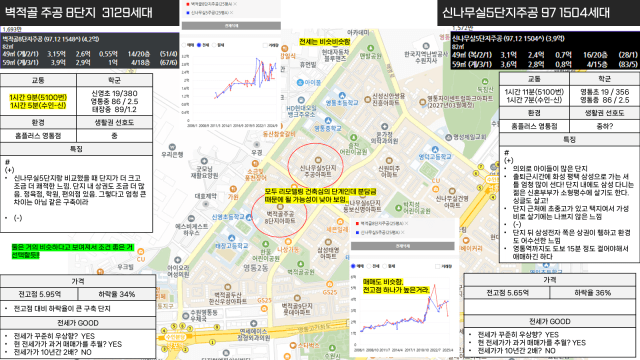Click the 에스비제스트하우스 marker icon
Viewport: 640px width, 360px height.
(x=191, y=218)
